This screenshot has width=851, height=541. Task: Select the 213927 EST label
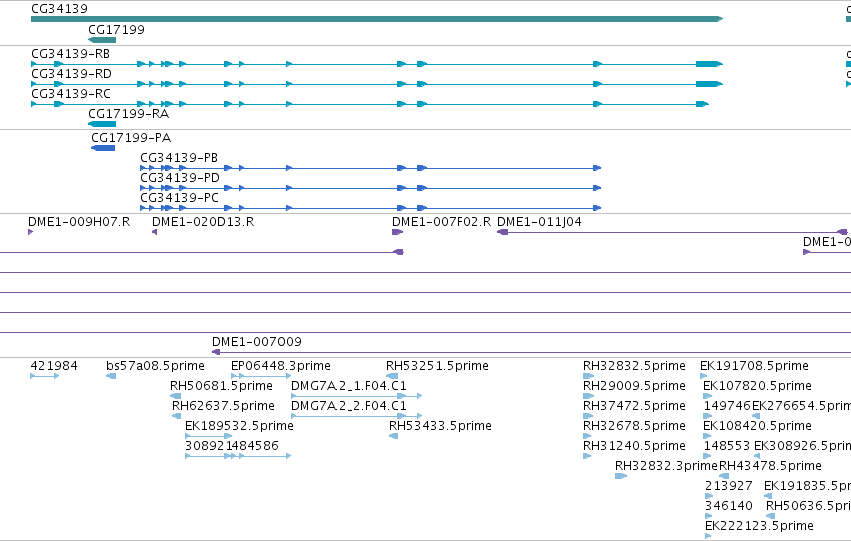click(729, 486)
